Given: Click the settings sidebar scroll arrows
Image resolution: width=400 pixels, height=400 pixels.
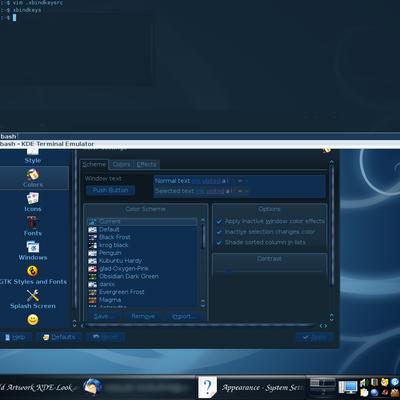Looking at the screenshot, I should [74, 324].
